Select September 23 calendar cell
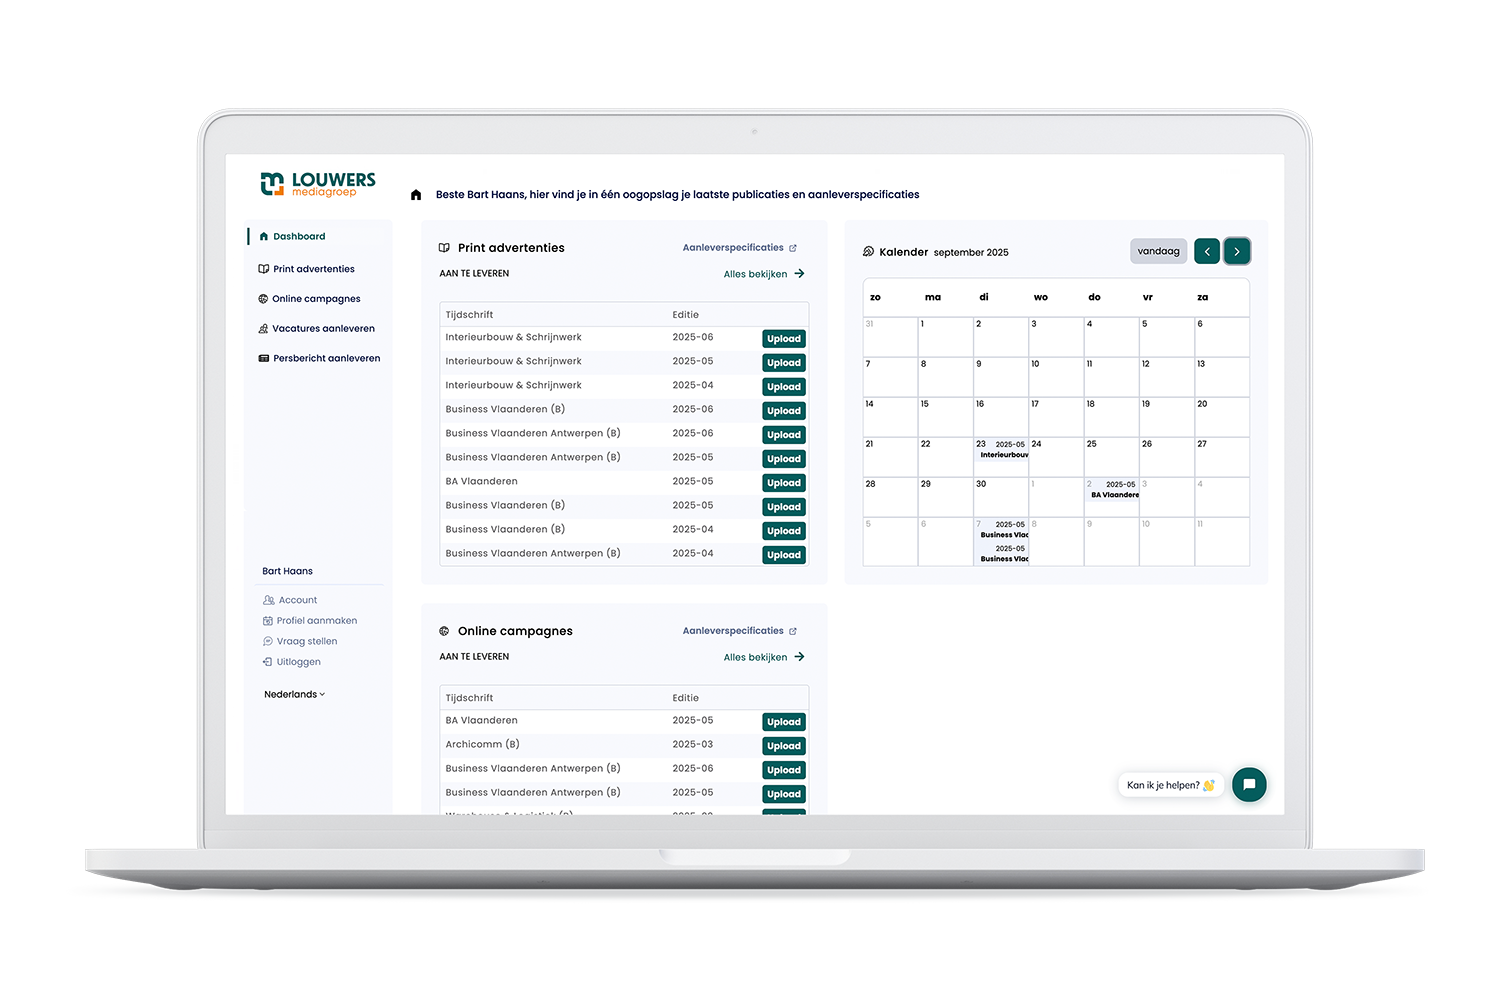Viewport: 1500px width, 992px height. point(1000,457)
